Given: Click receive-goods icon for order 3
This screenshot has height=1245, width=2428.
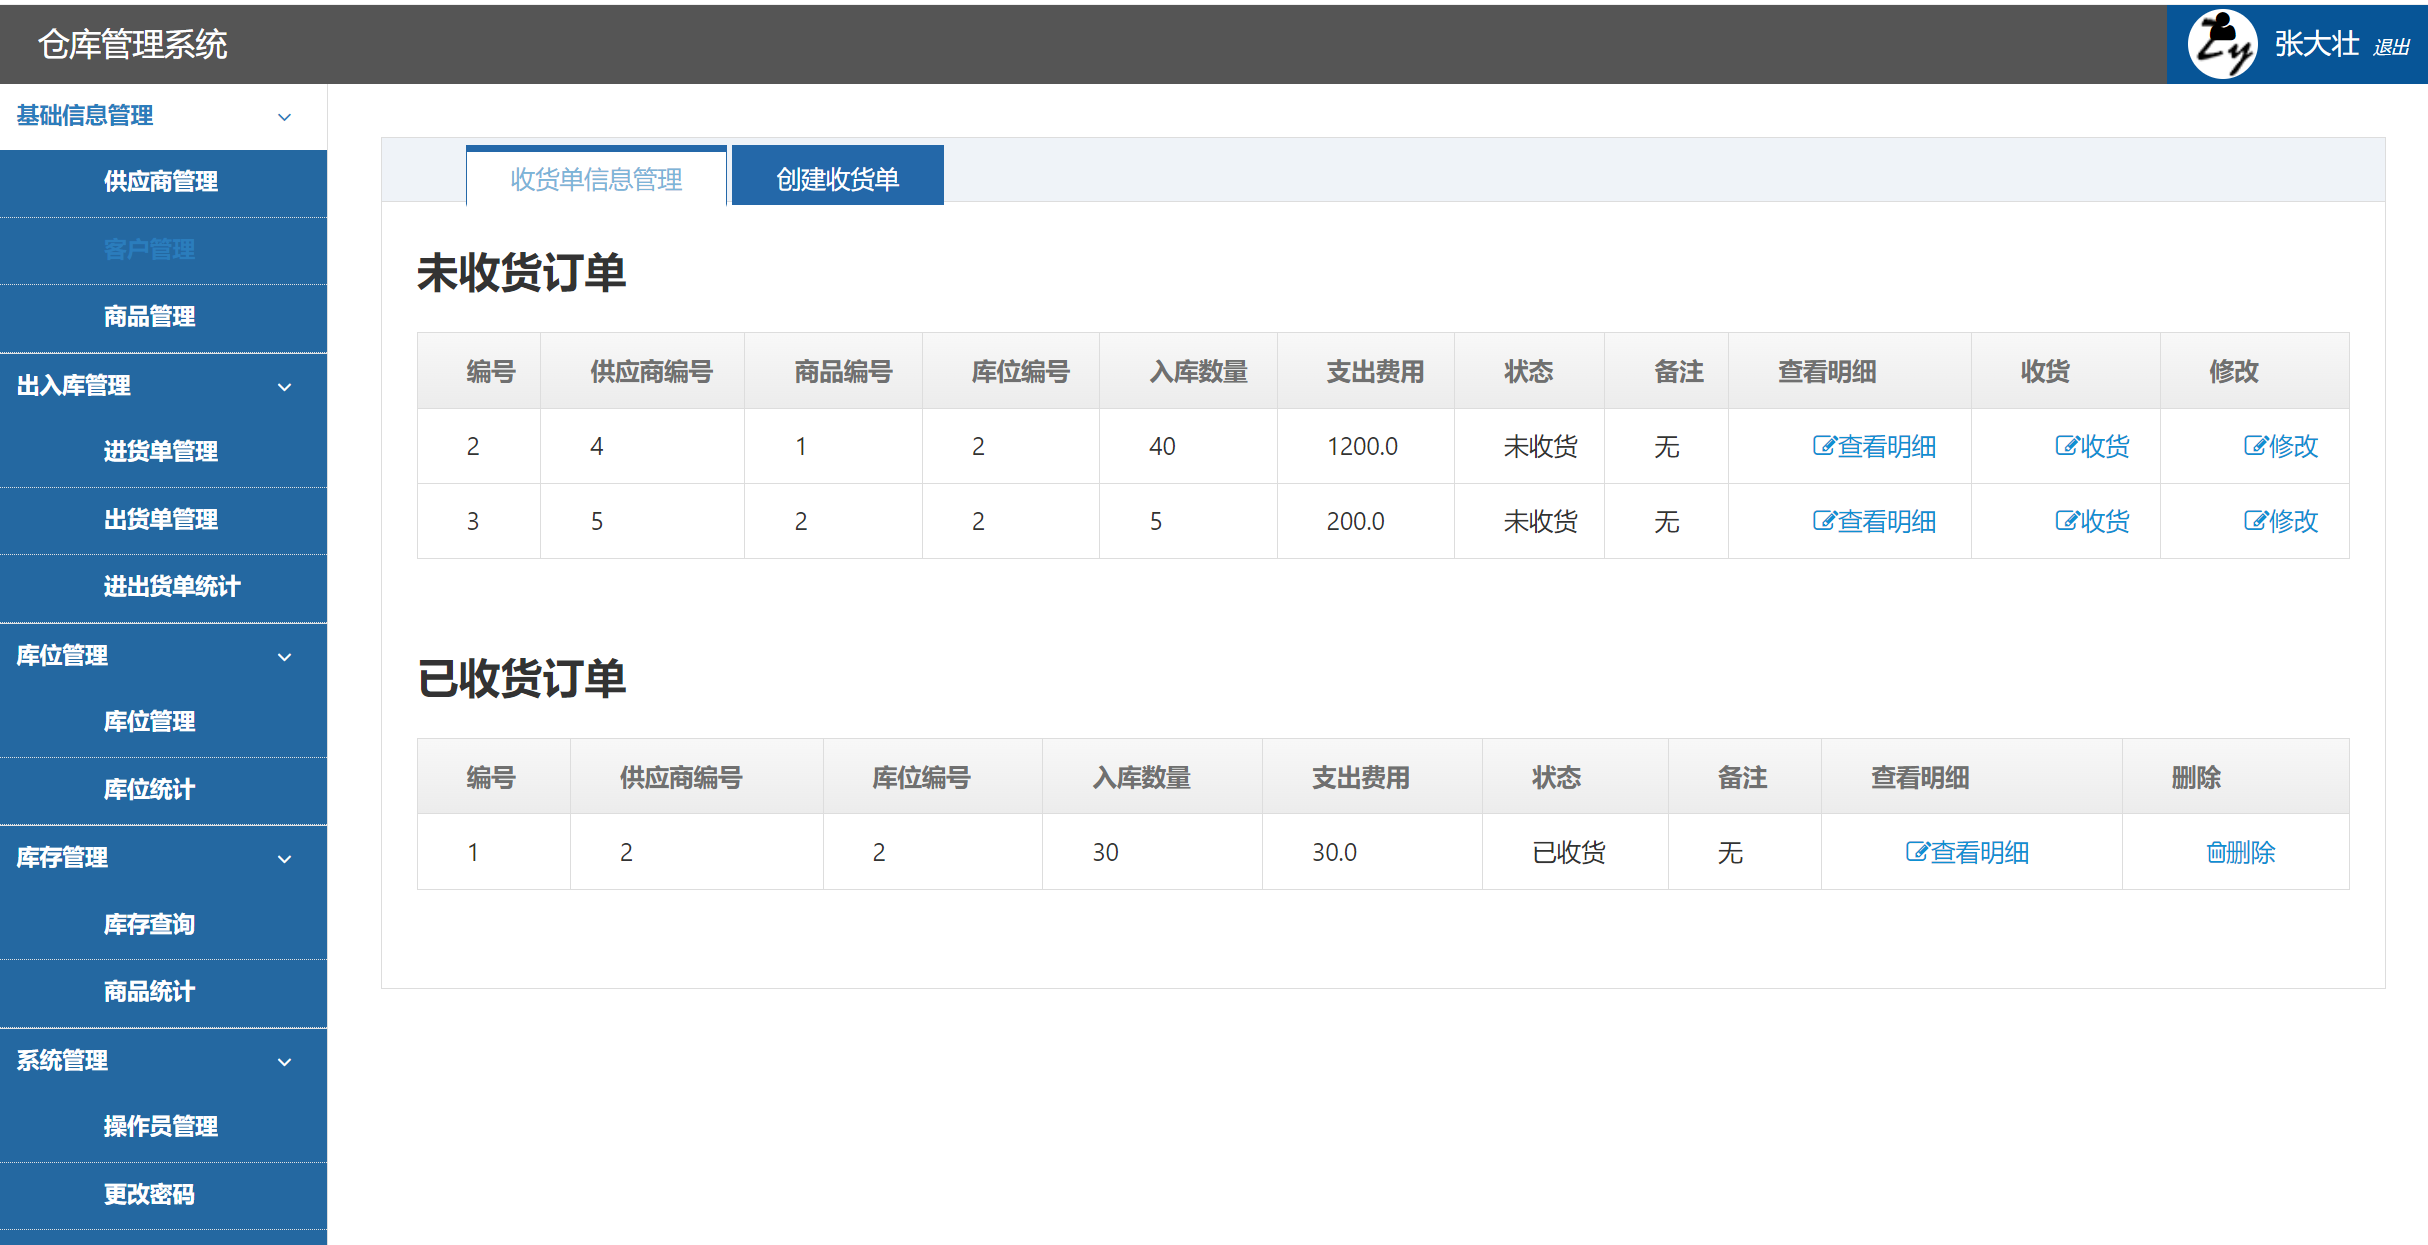Looking at the screenshot, I should pyautogui.click(x=2066, y=522).
